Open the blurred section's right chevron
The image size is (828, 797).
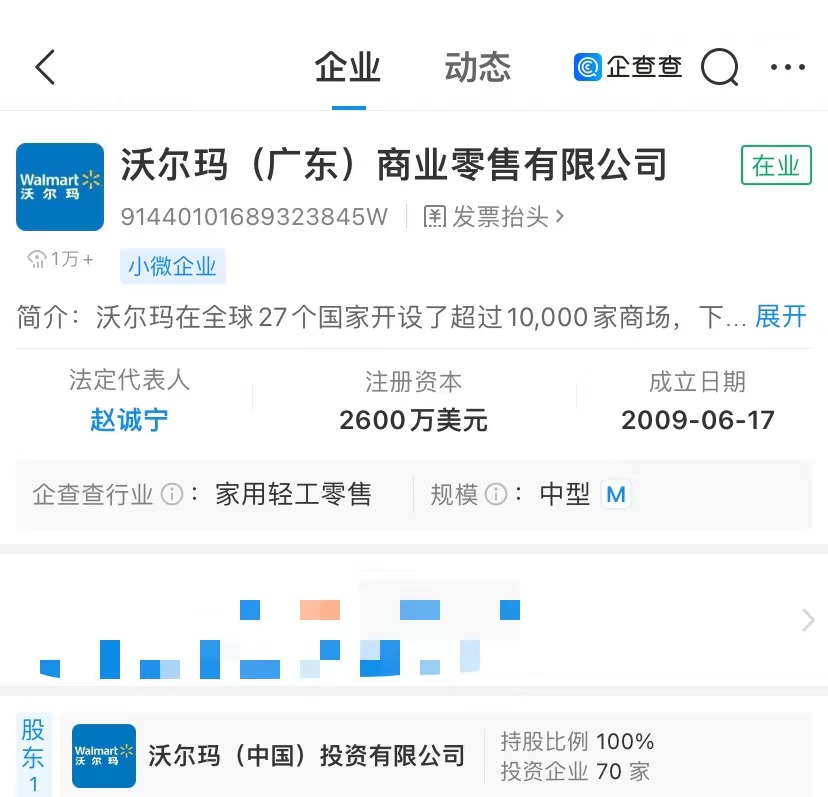click(x=808, y=620)
